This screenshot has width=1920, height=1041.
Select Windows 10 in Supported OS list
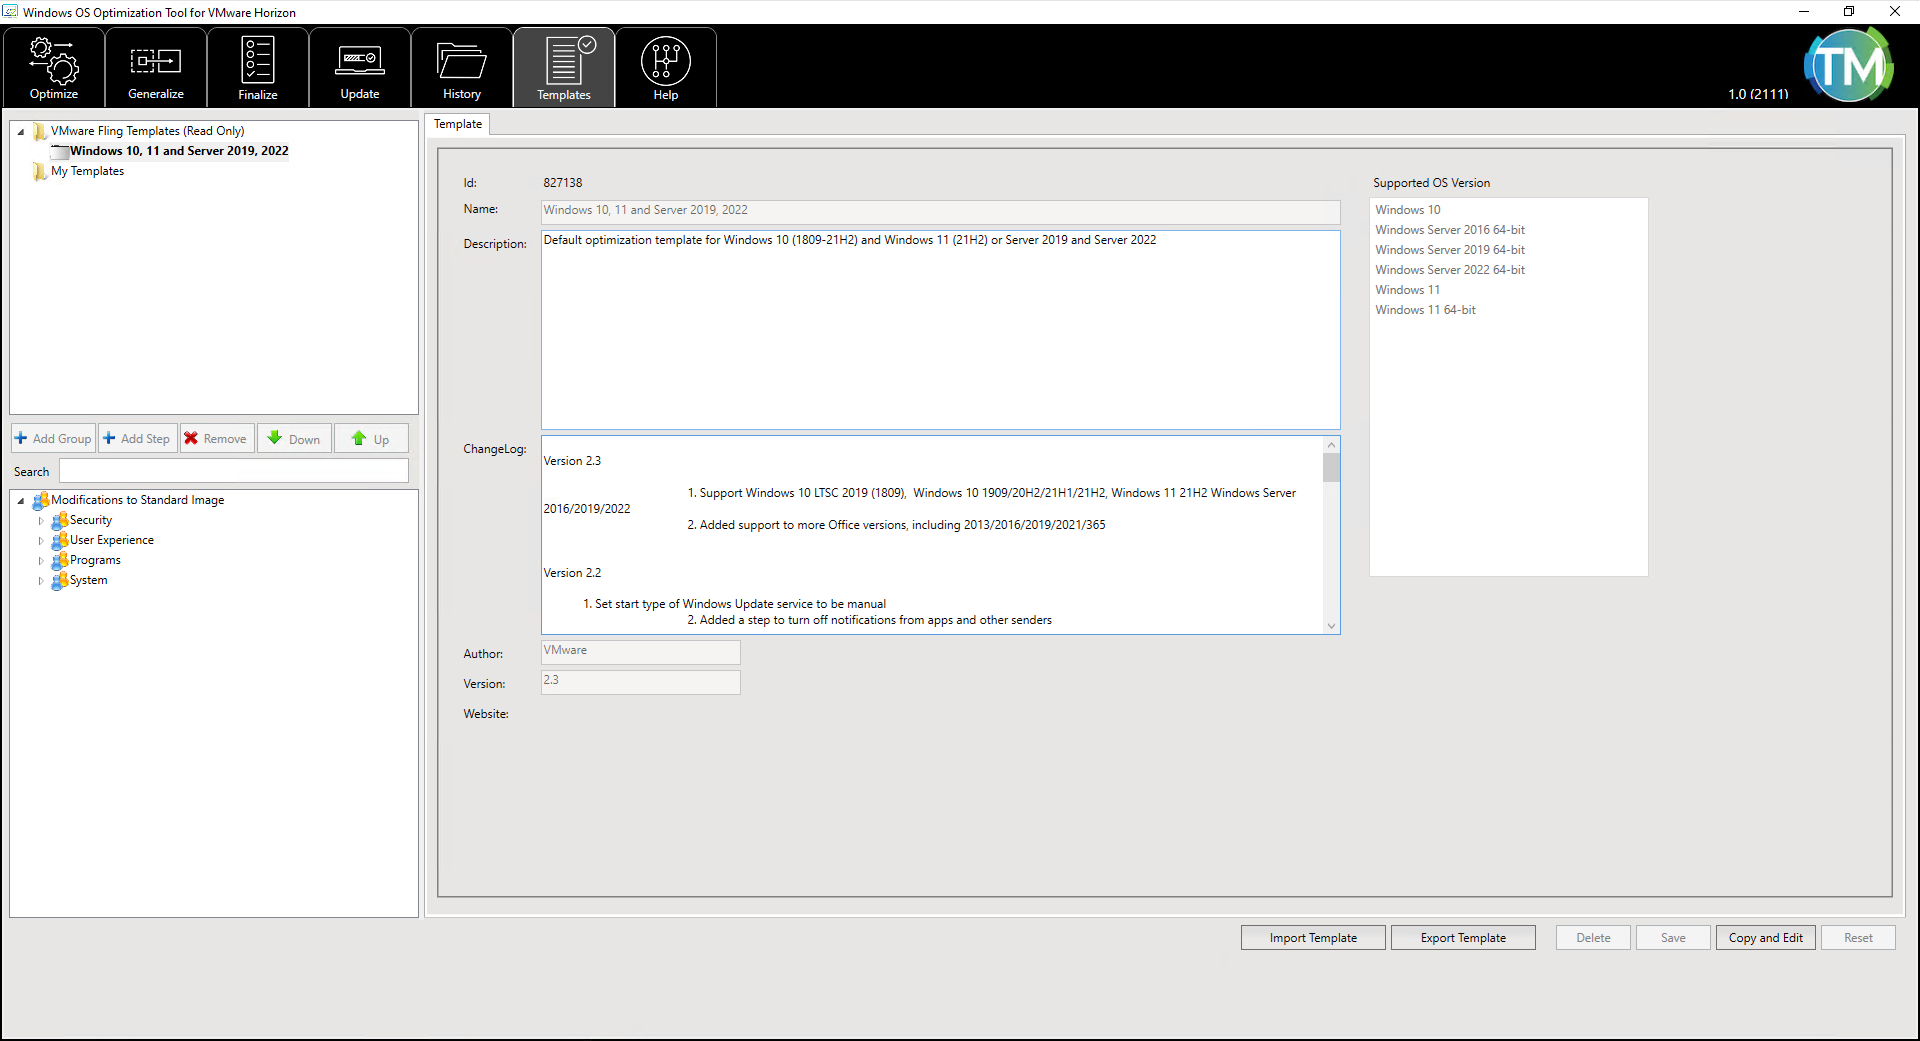[1407, 210]
